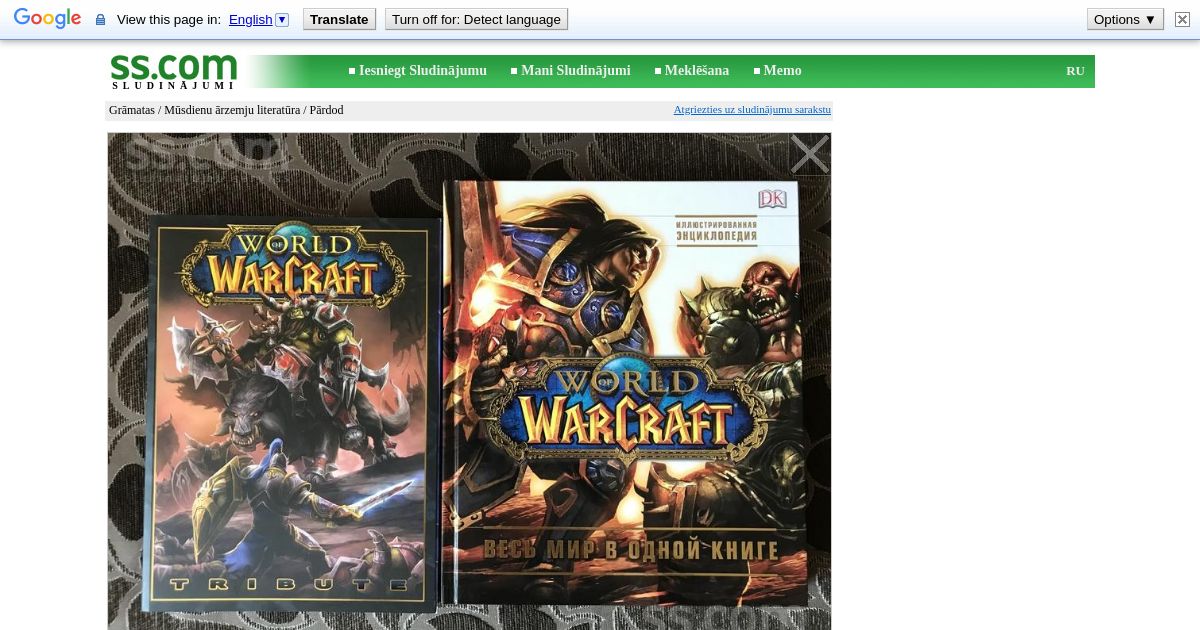Screen dimensions: 1200x630
Task: Turn off translation for Detect language
Action: coord(476,19)
